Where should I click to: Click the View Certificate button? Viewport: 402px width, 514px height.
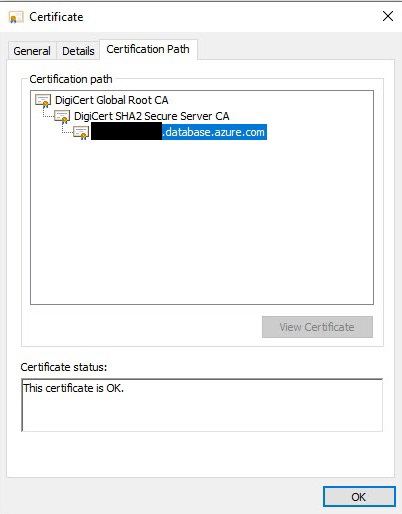tap(317, 327)
